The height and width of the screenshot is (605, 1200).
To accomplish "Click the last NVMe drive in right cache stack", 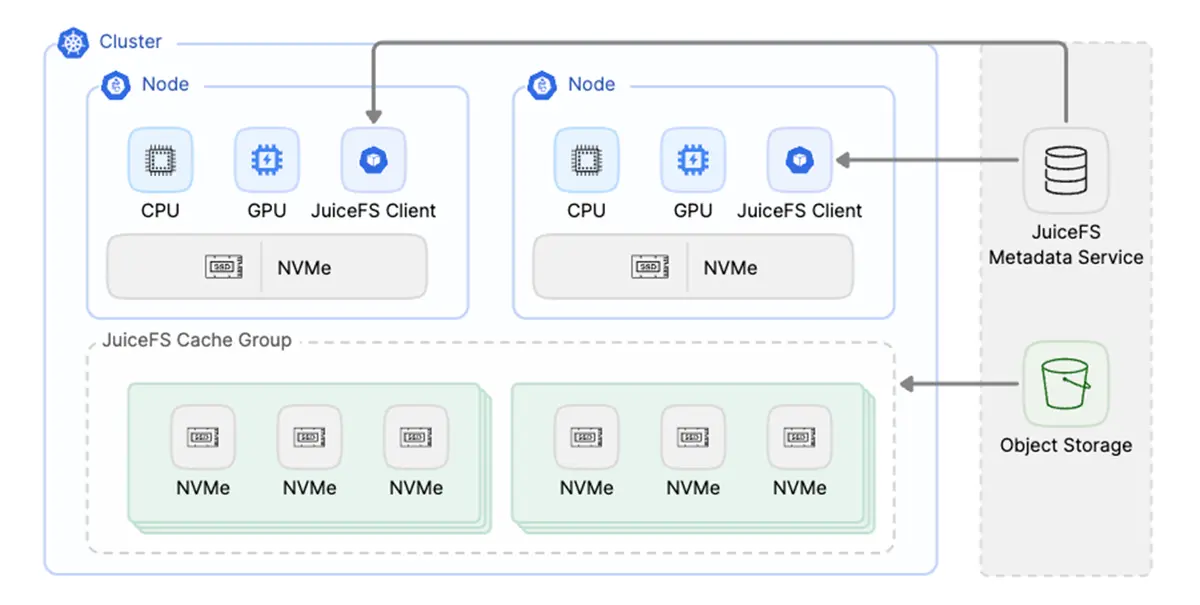I will [799, 437].
